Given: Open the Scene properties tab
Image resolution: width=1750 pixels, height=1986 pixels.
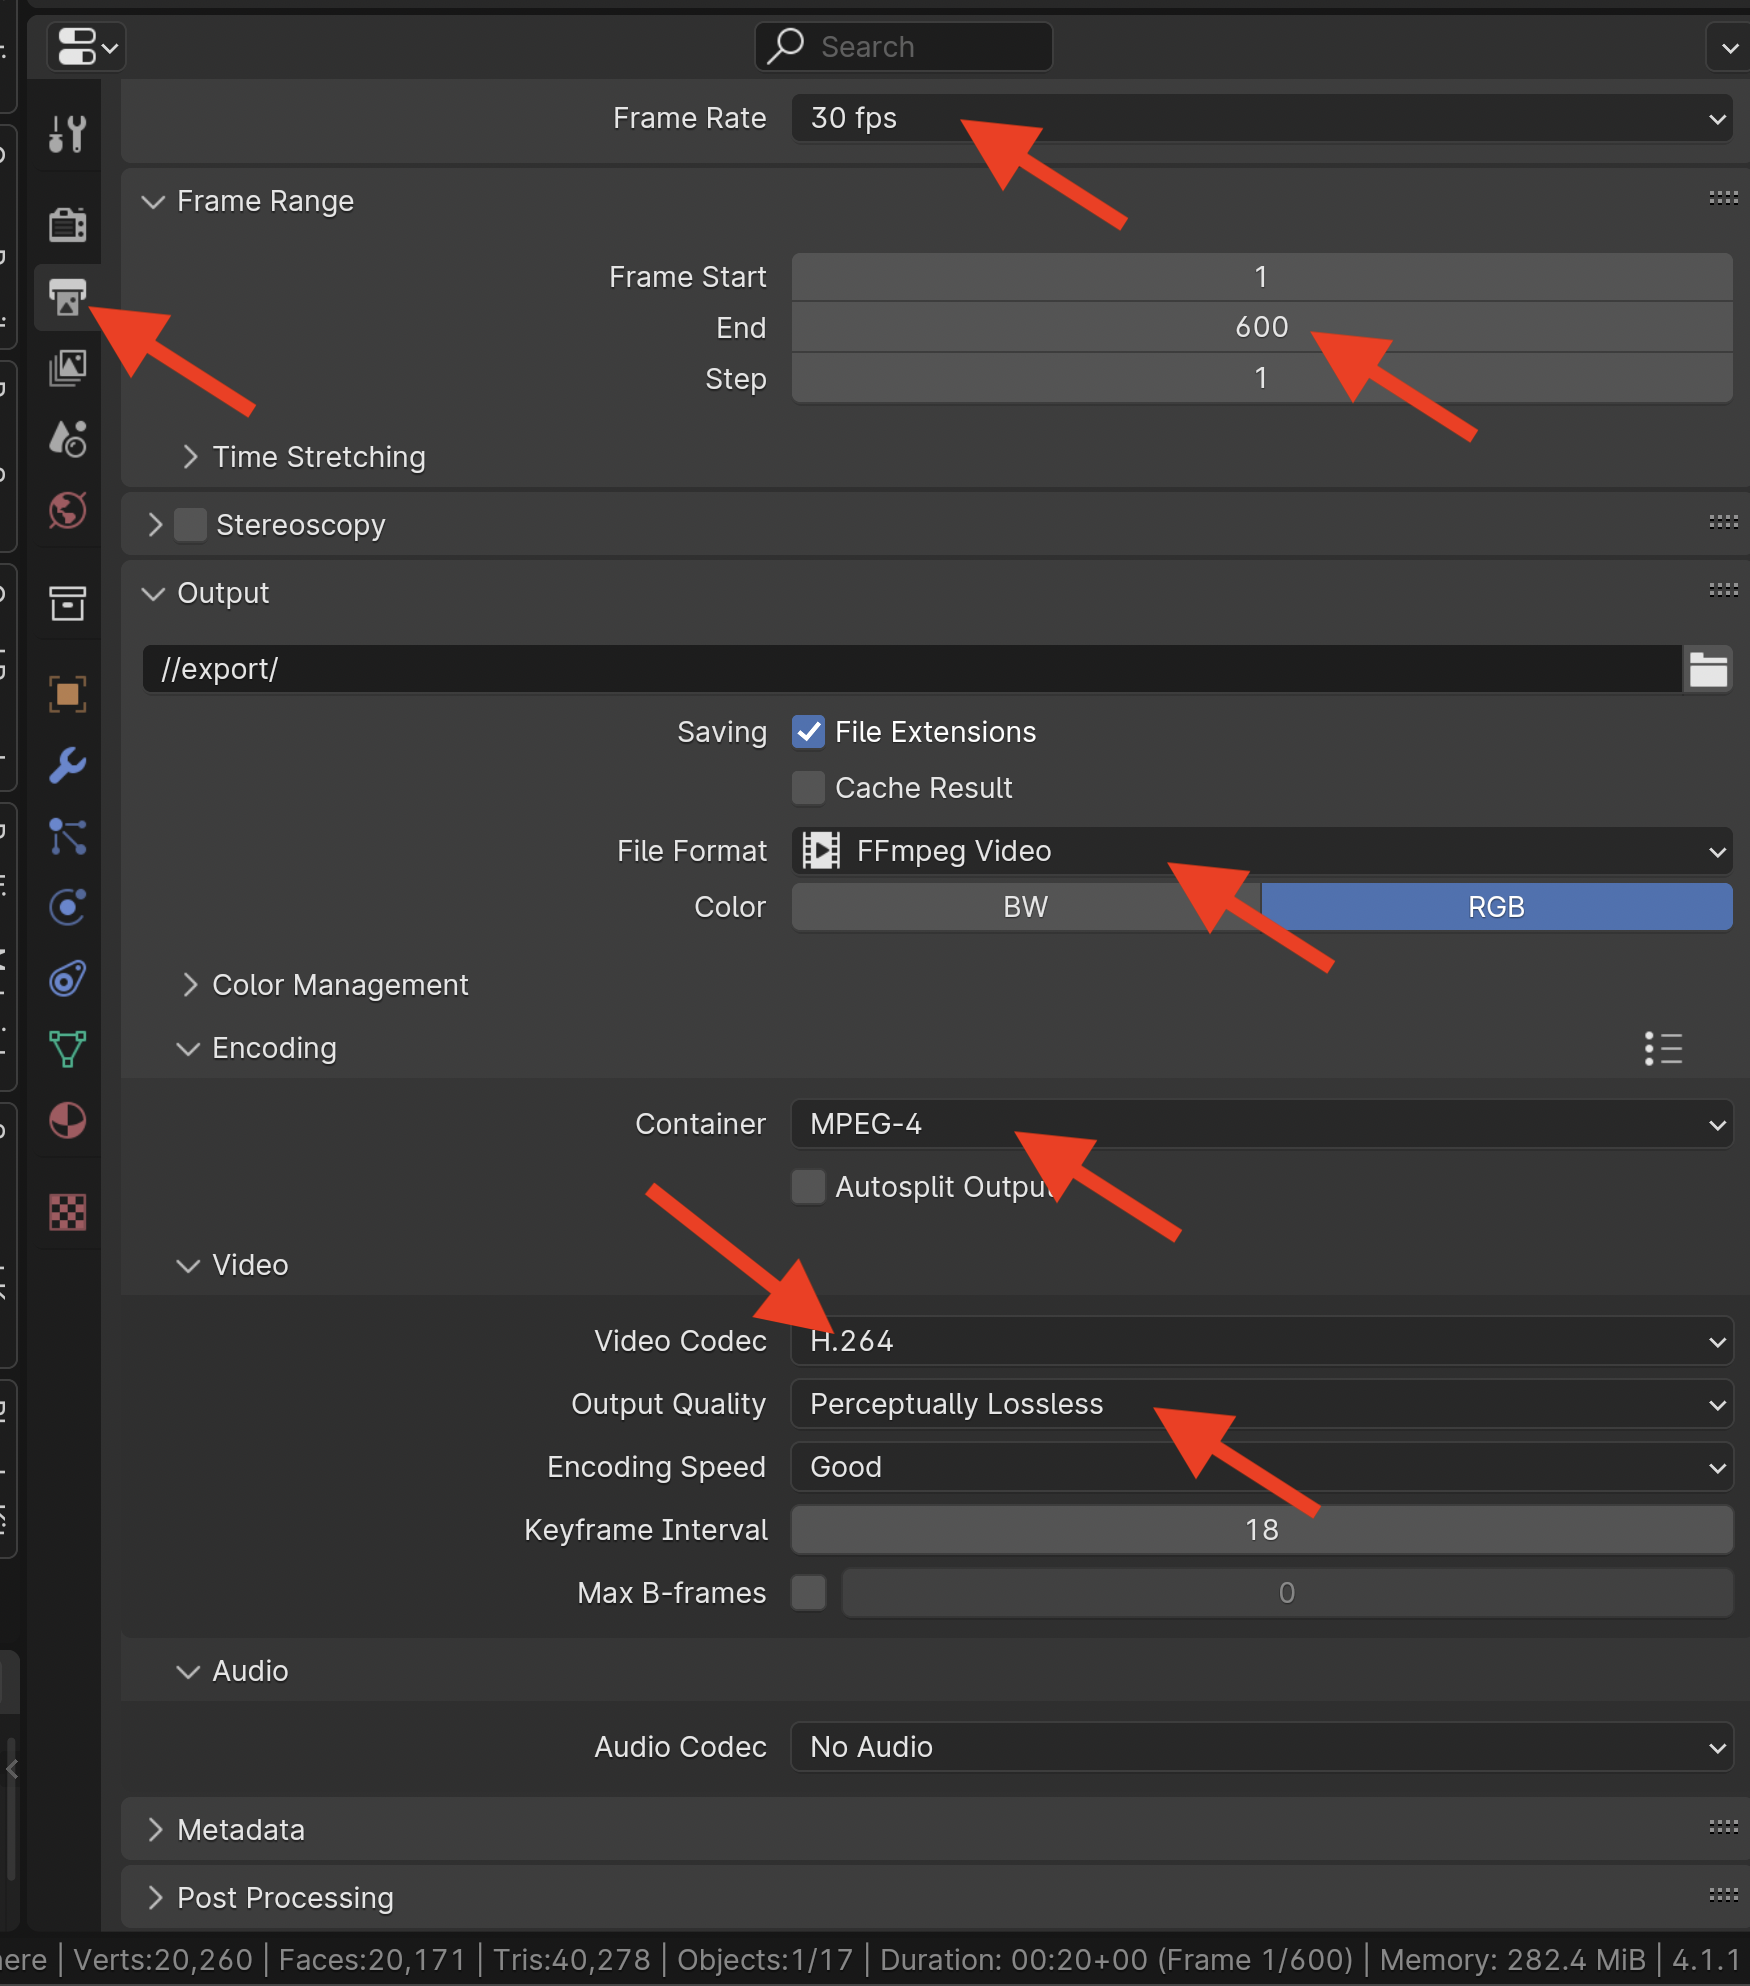Looking at the screenshot, I should coord(67,439).
